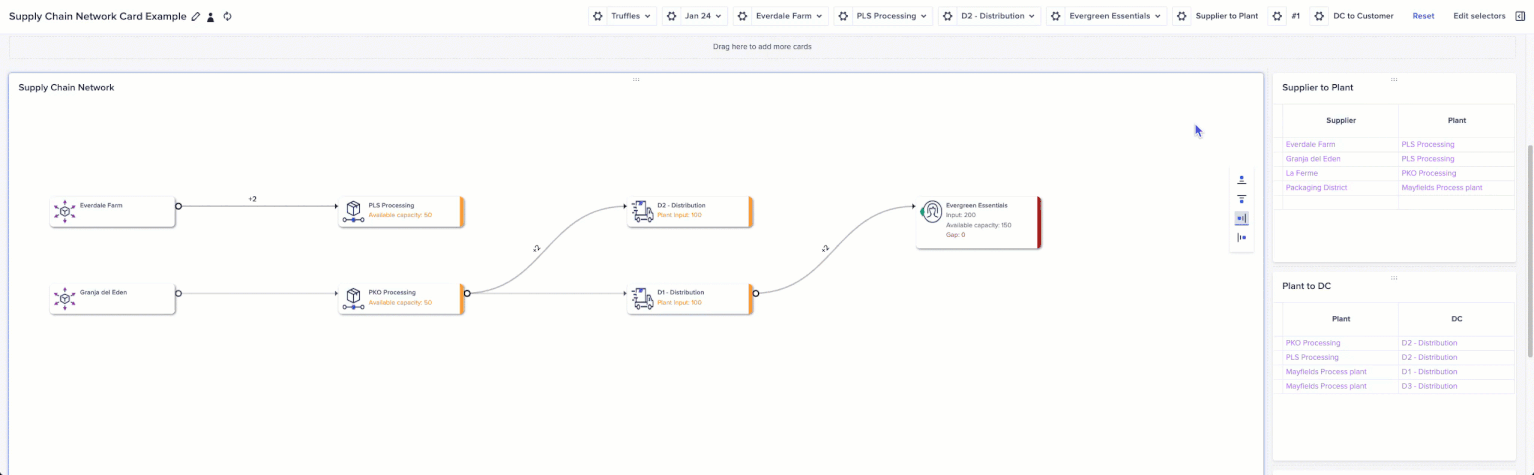The width and height of the screenshot is (1534, 475).
Task: Click the Supplier to Plant selector label
Action: (1227, 16)
